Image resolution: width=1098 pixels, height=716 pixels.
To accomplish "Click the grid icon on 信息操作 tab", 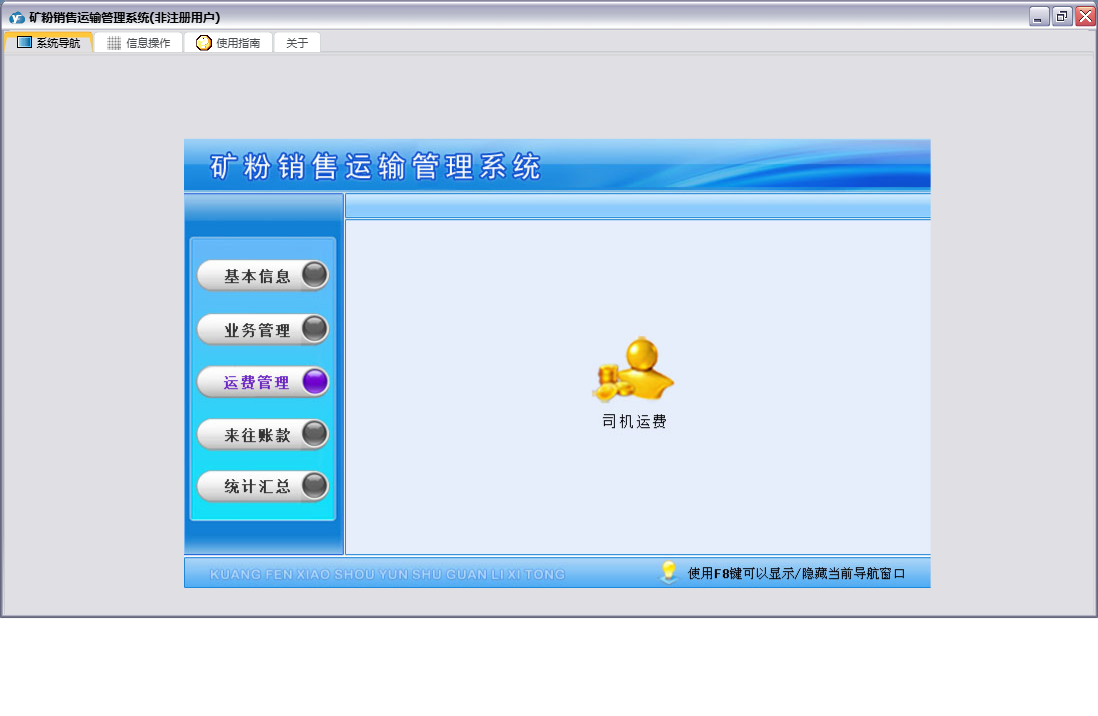I will click(113, 43).
